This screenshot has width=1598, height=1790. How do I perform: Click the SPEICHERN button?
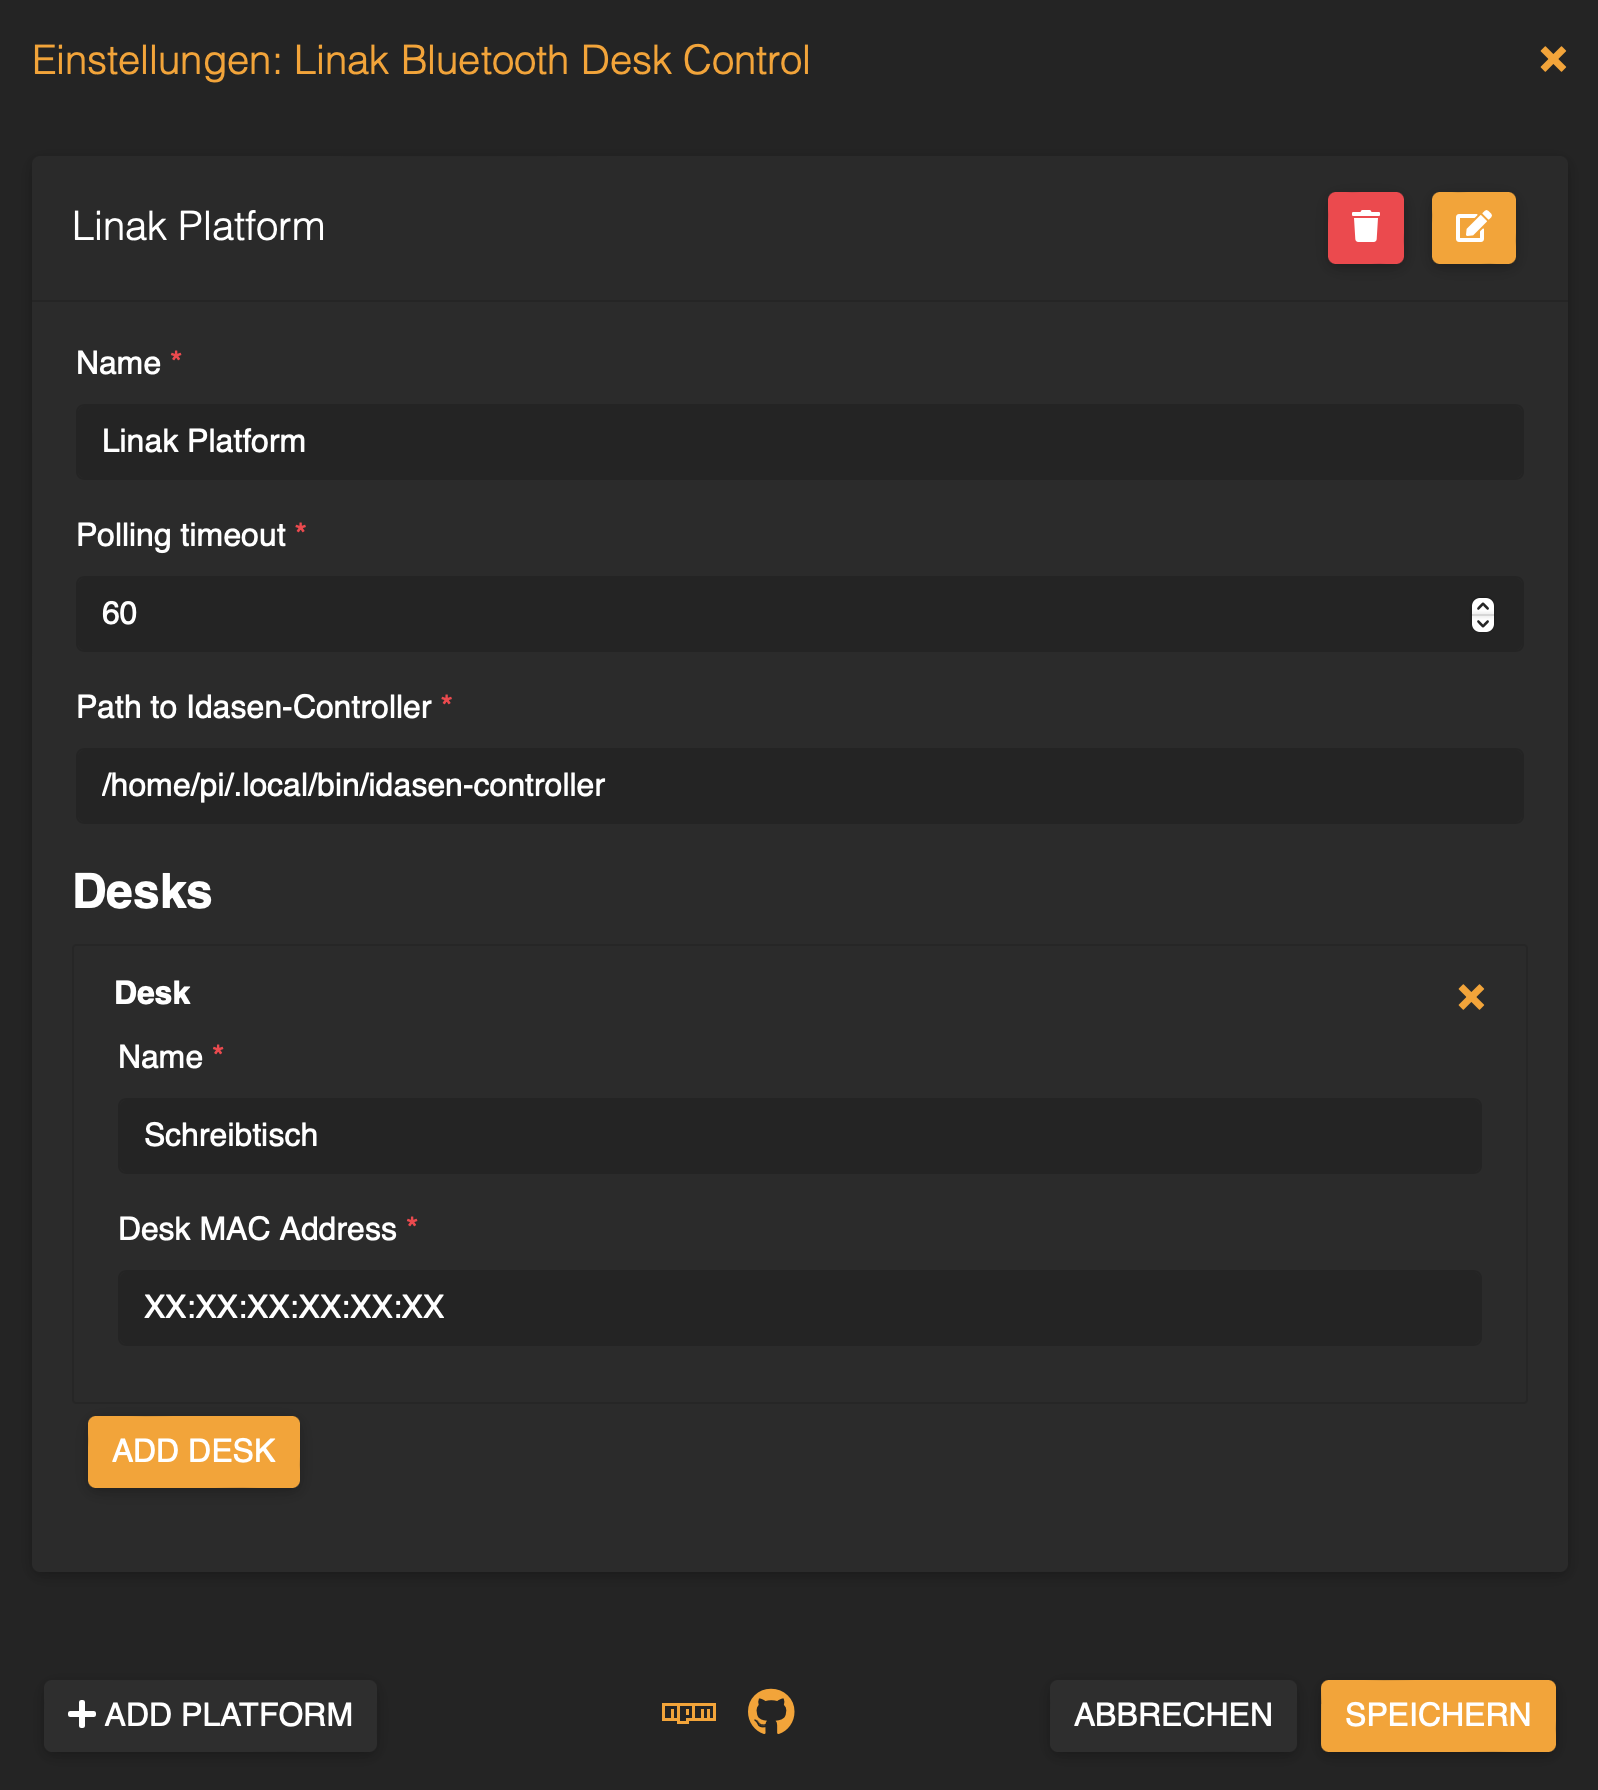[x=1438, y=1716]
